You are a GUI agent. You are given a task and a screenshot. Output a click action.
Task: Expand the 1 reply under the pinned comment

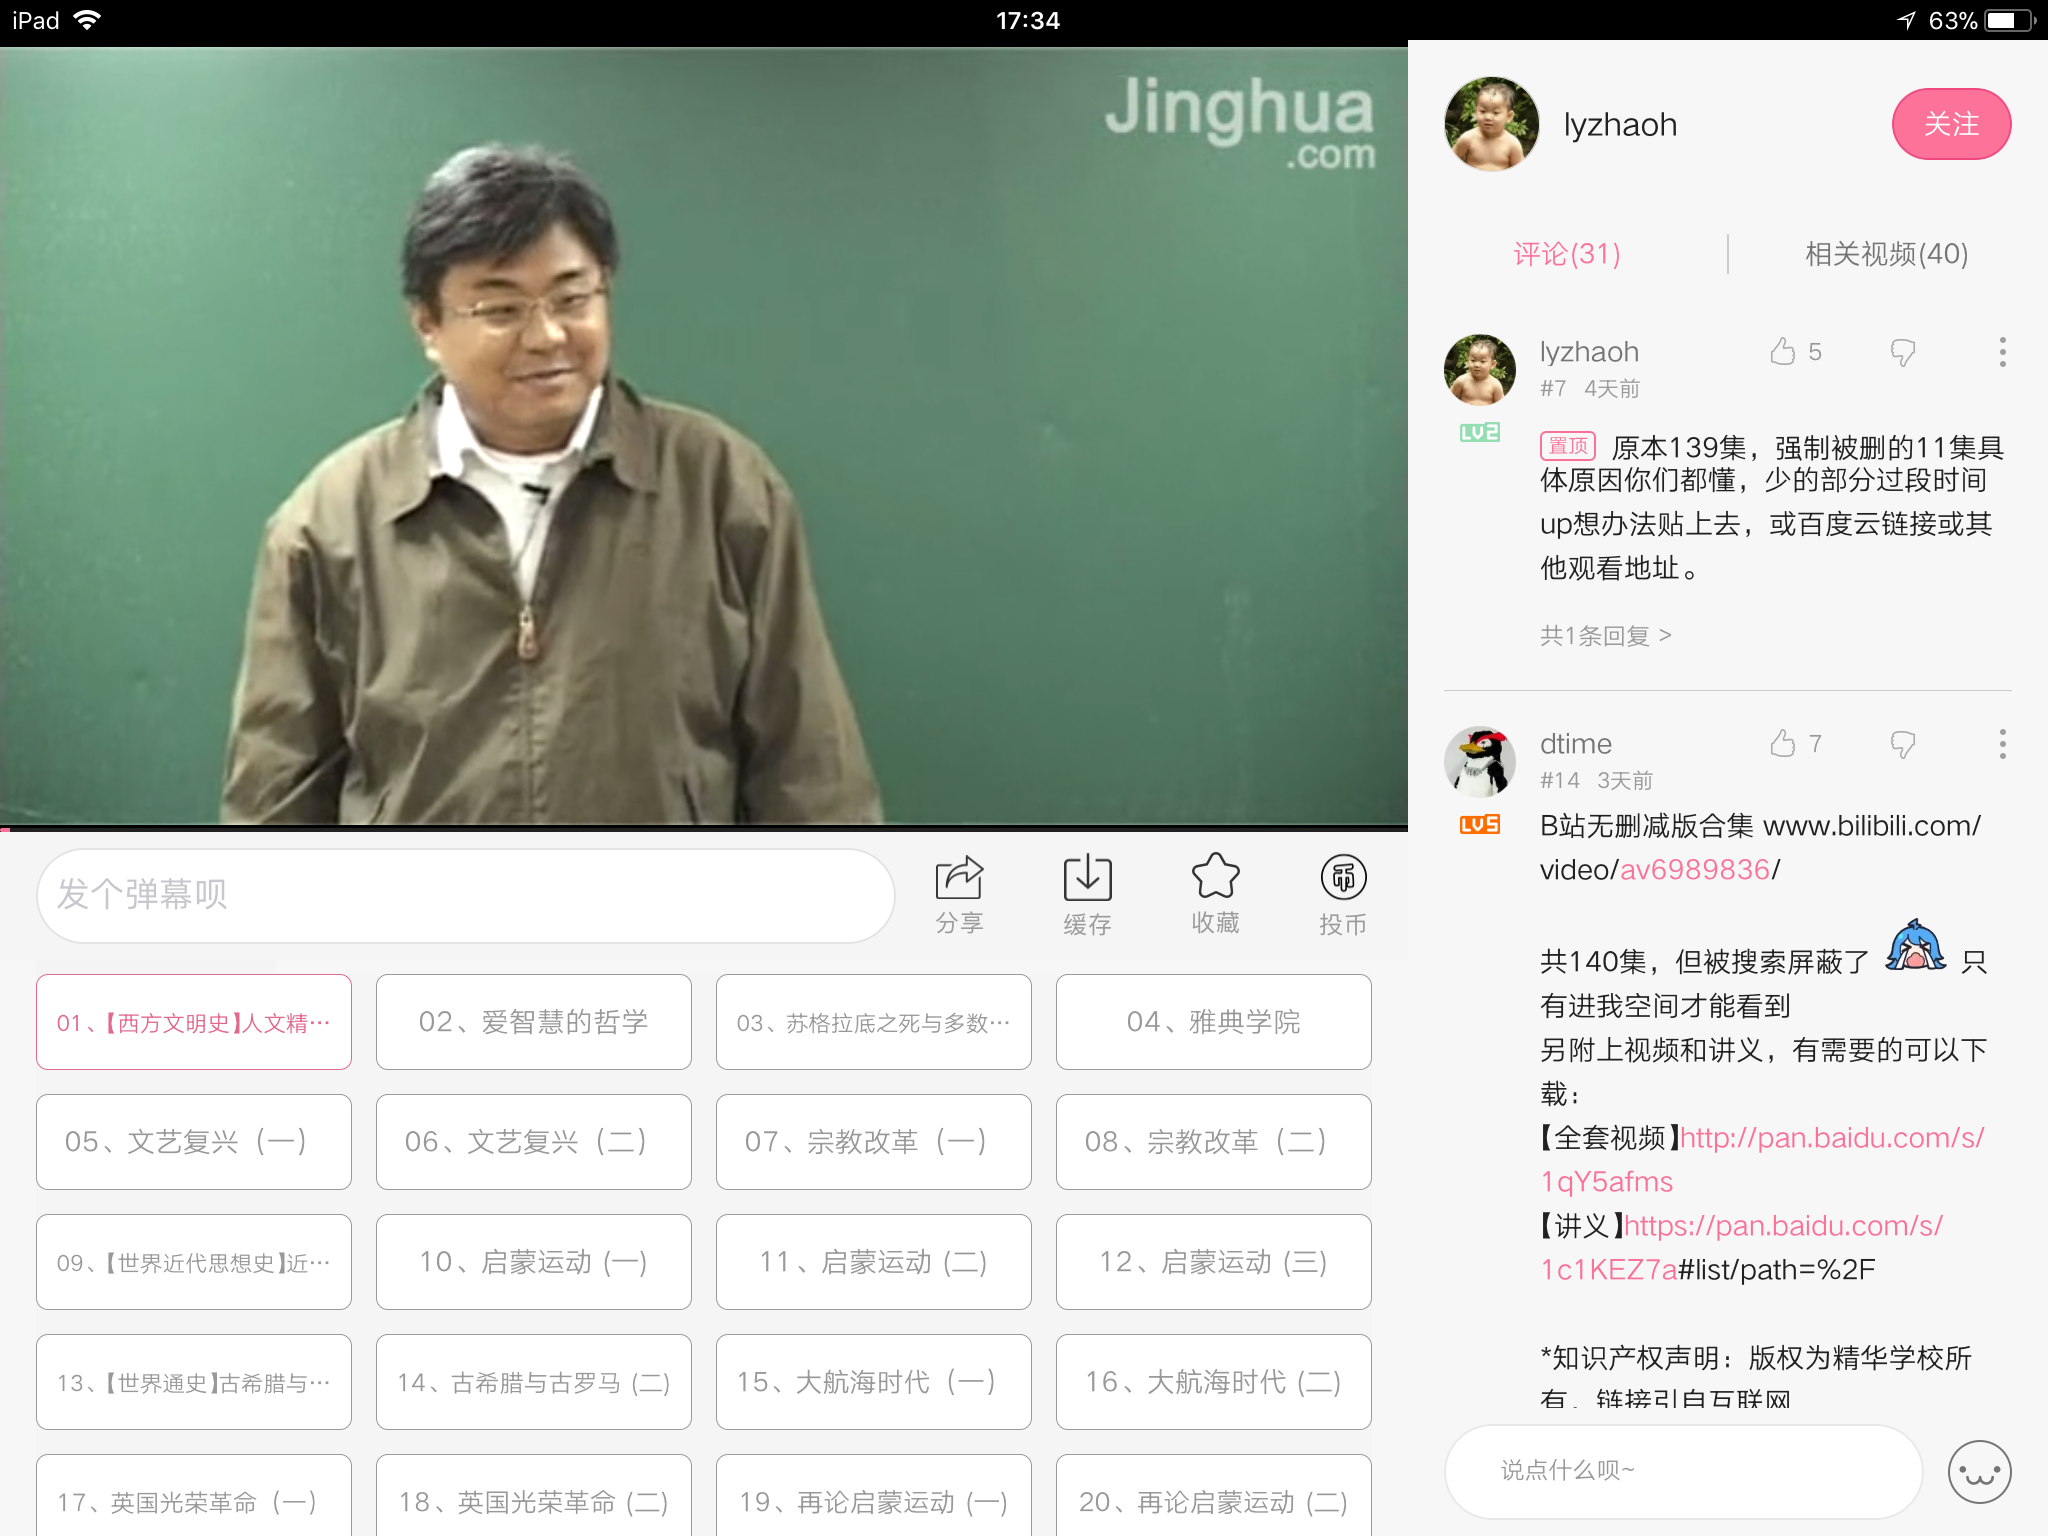click(x=1604, y=635)
